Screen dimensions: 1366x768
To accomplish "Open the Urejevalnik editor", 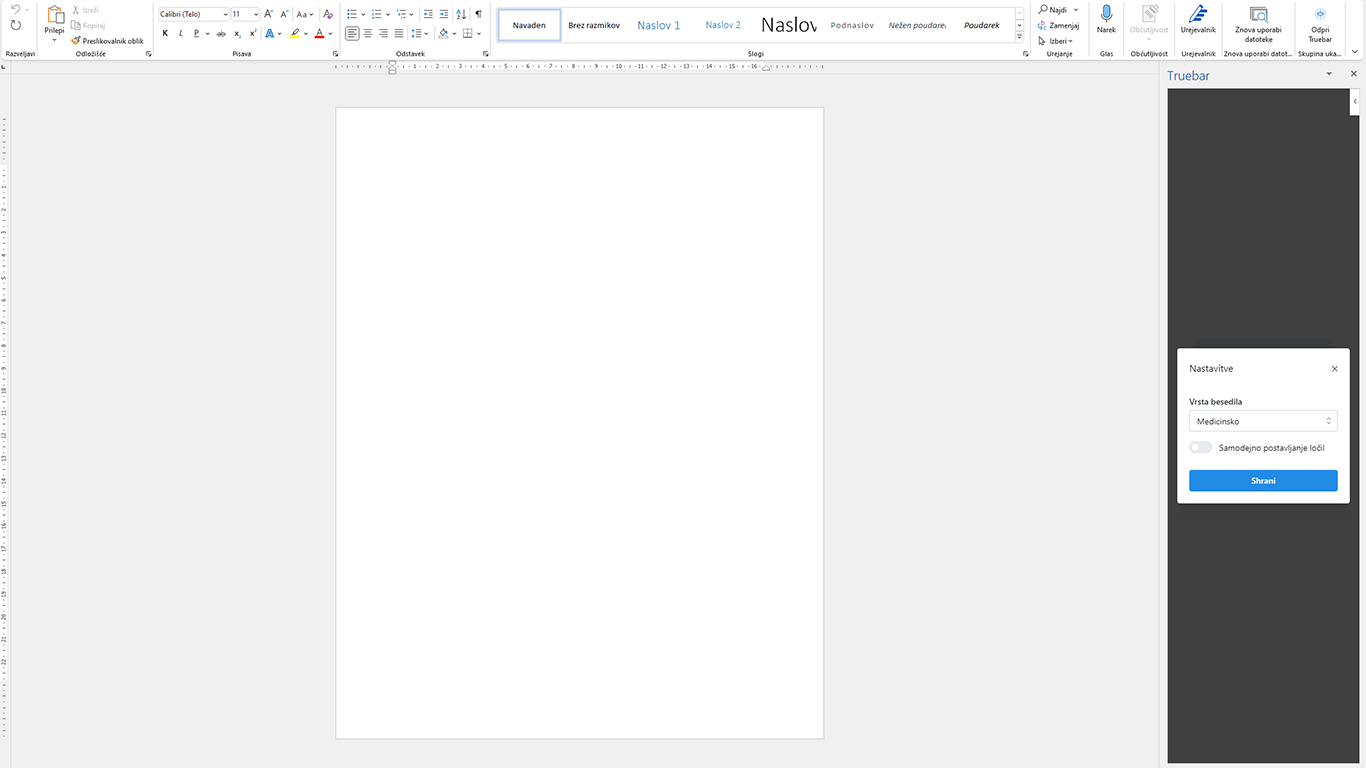I will (x=1198, y=19).
